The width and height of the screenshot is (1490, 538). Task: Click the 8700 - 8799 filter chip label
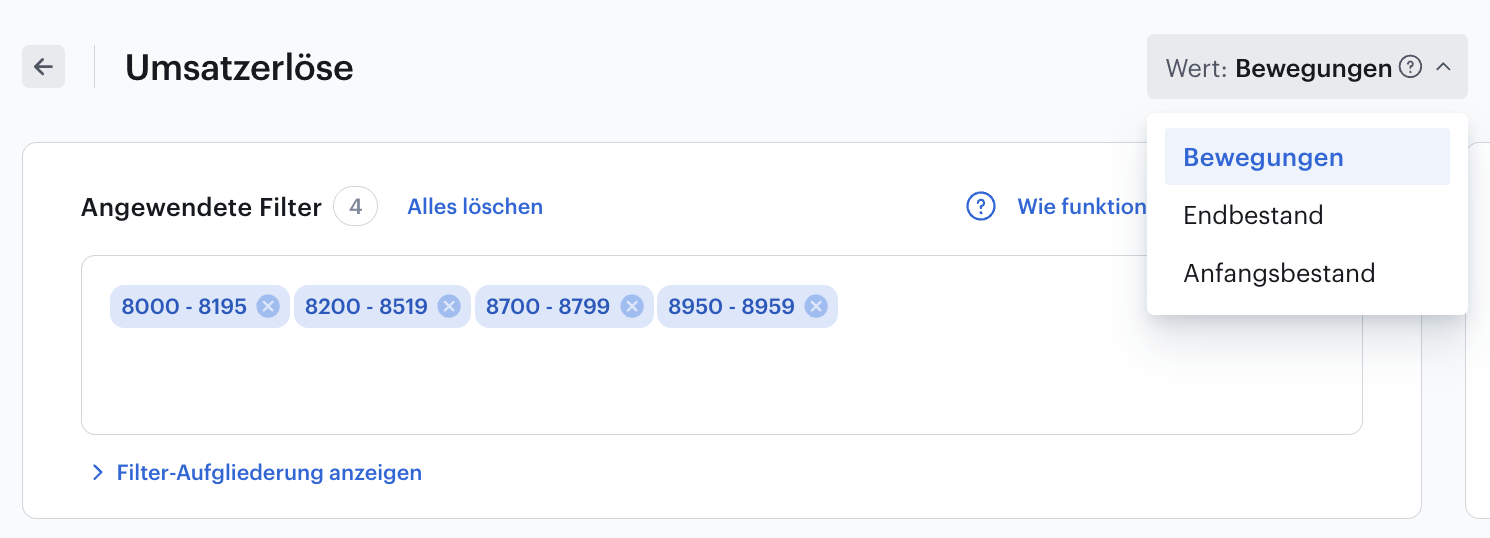click(548, 306)
